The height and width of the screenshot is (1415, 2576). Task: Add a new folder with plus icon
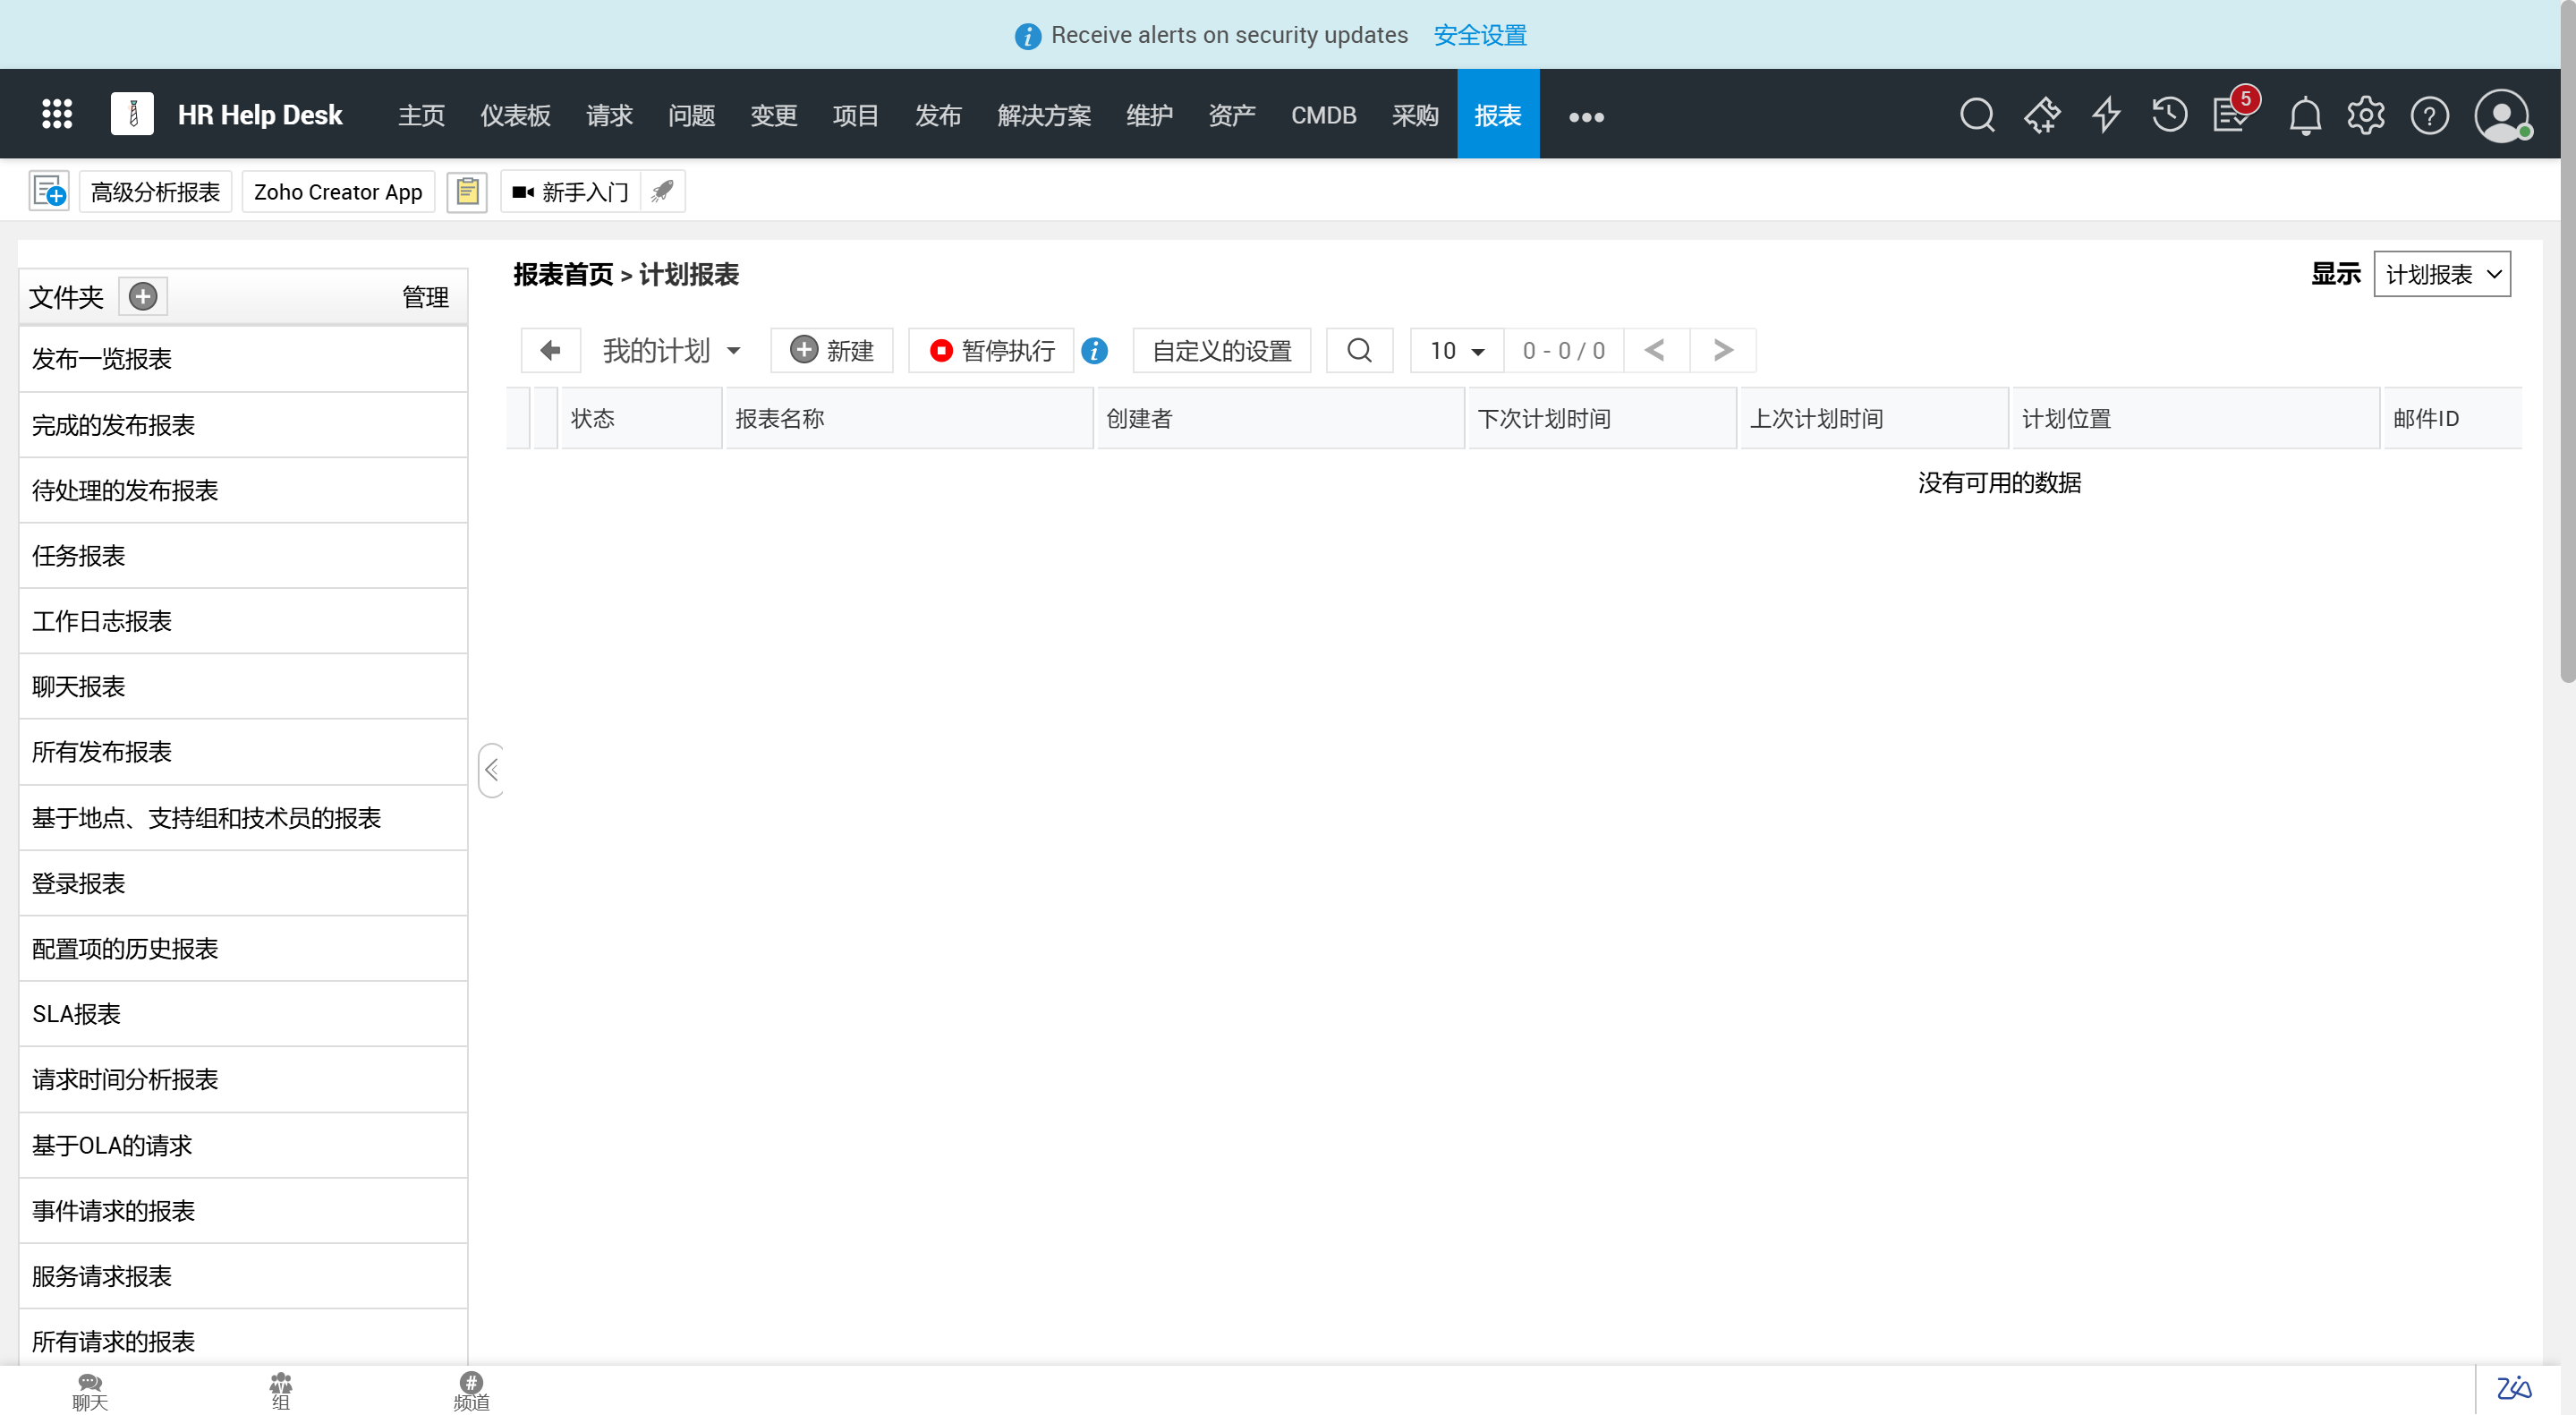click(143, 296)
